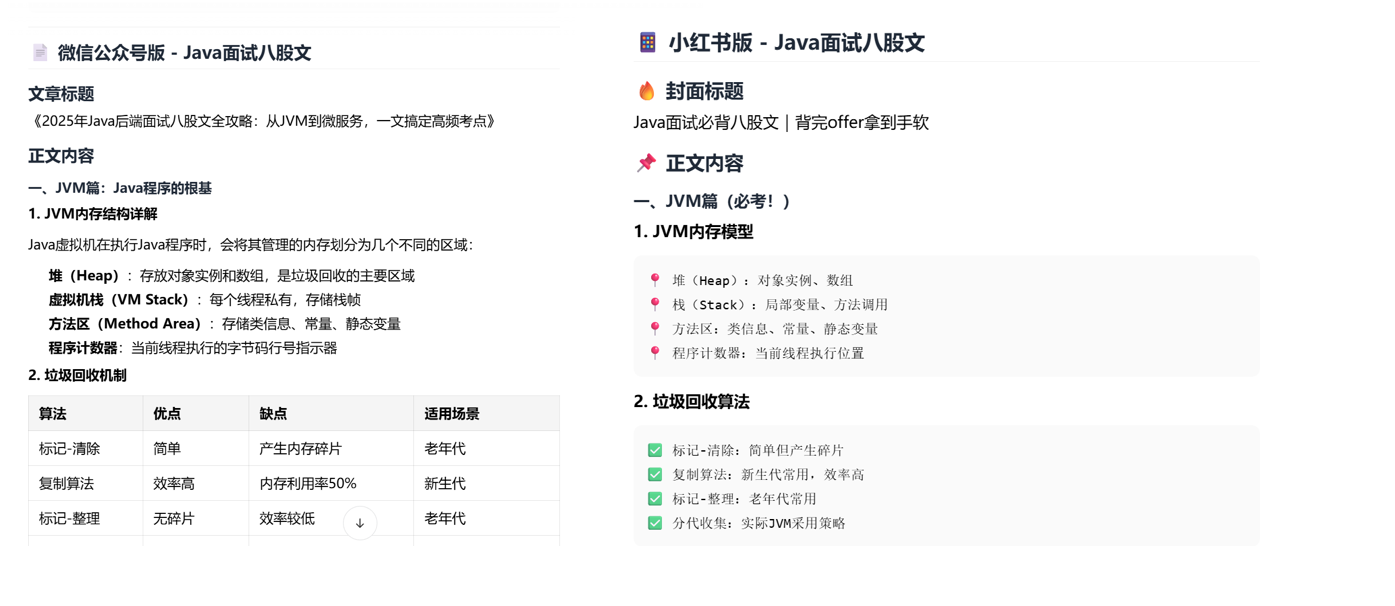Click the pin icon before 程序计数器：当前线程执行位置
This screenshot has height=606, width=1395.
[655, 353]
